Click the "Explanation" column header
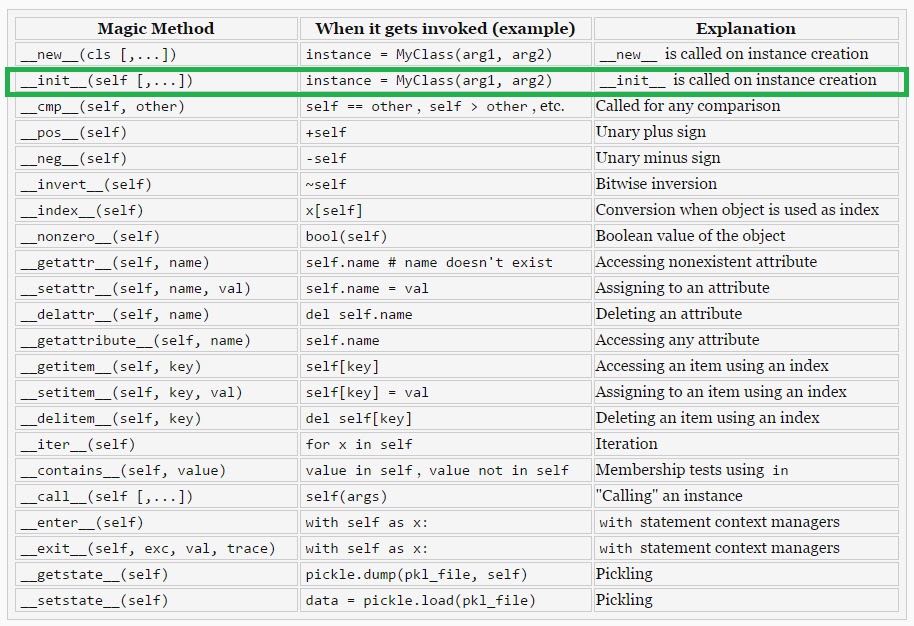This screenshot has height=626, width=914. [x=745, y=28]
